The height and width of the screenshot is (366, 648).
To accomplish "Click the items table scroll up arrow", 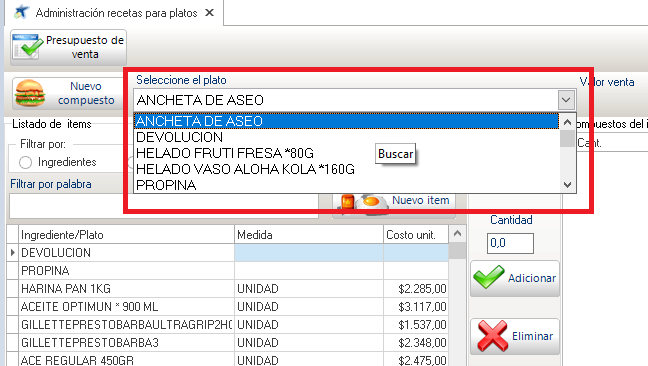I will (457, 234).
